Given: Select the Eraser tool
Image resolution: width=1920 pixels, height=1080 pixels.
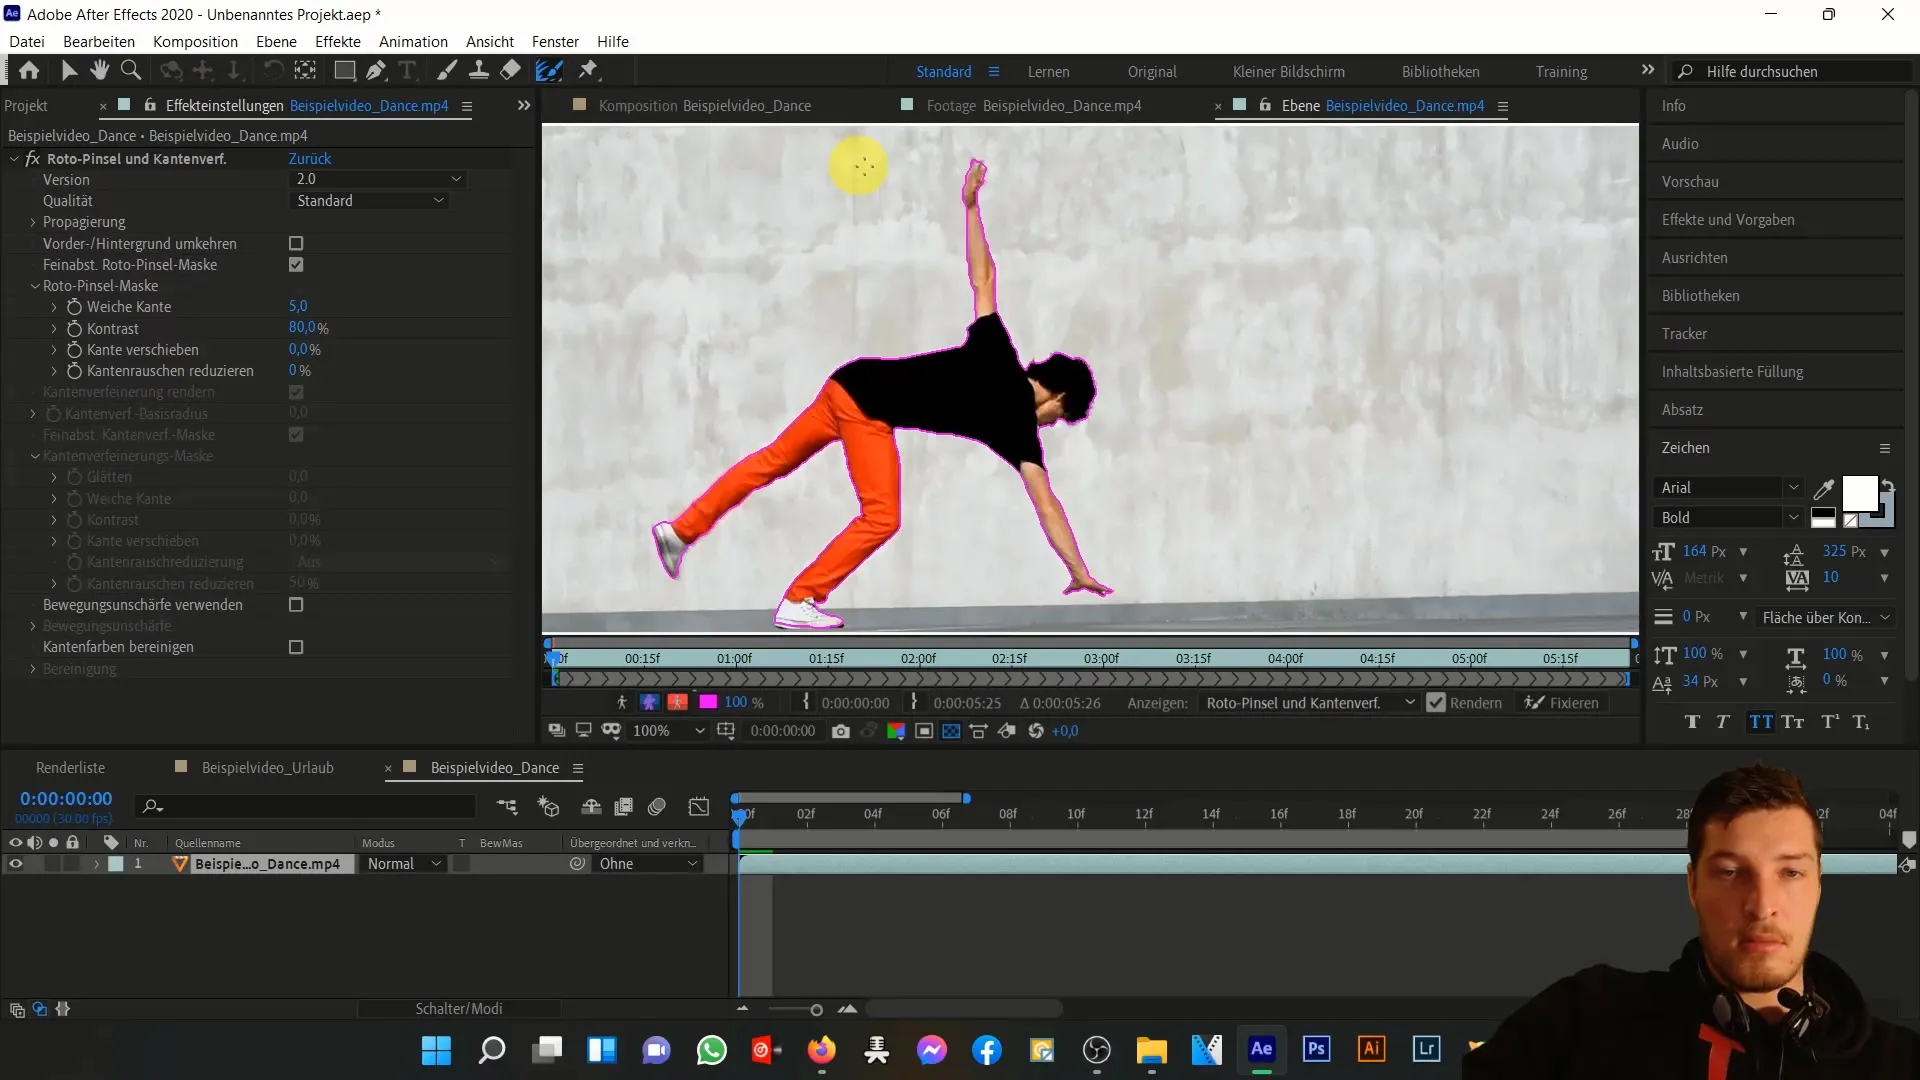Looking at the screenshot, I should click(511, 70).
